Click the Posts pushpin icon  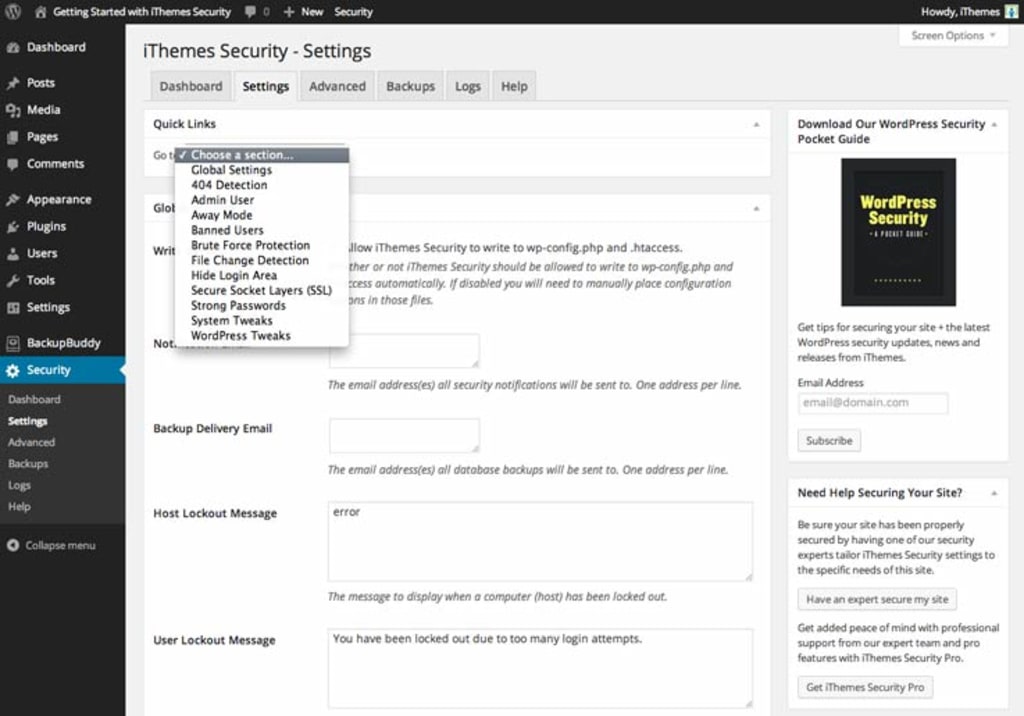[12, 83]
